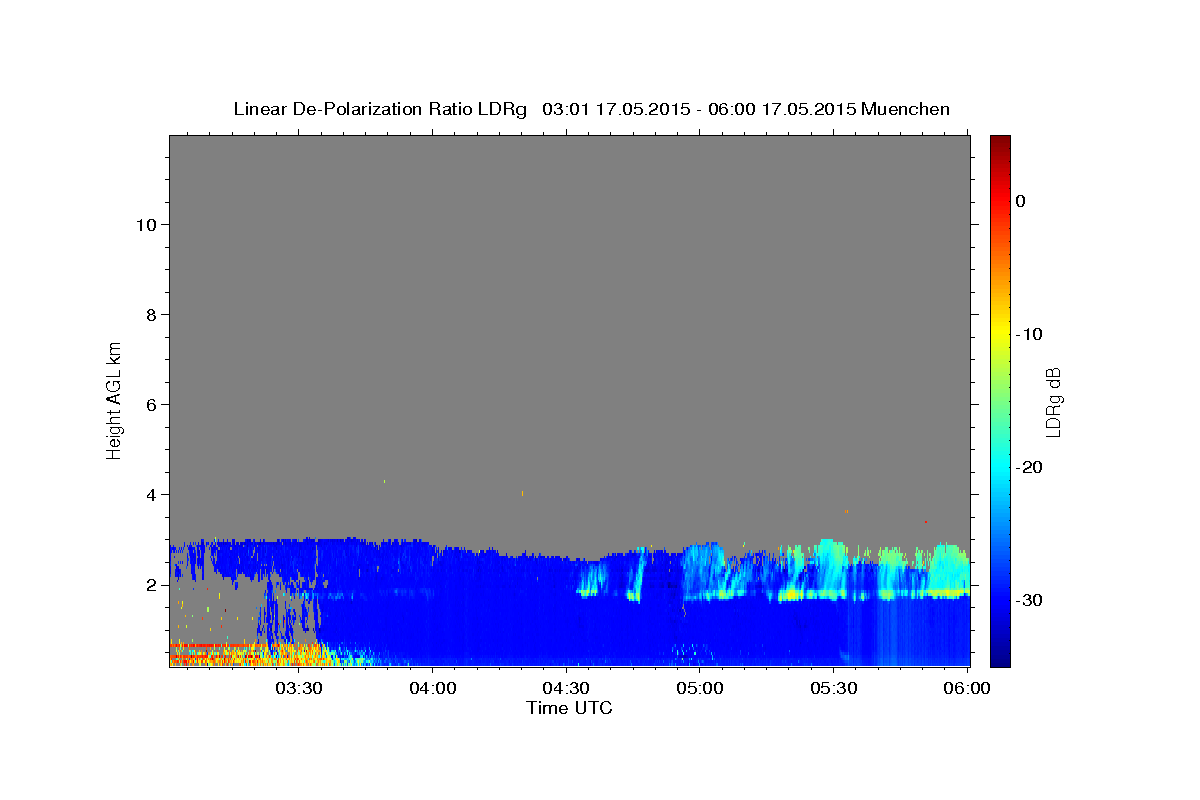Click the colorbar value label -30
The image size is (1200, 800).
pyautogui.click(x=1029, y=600)
